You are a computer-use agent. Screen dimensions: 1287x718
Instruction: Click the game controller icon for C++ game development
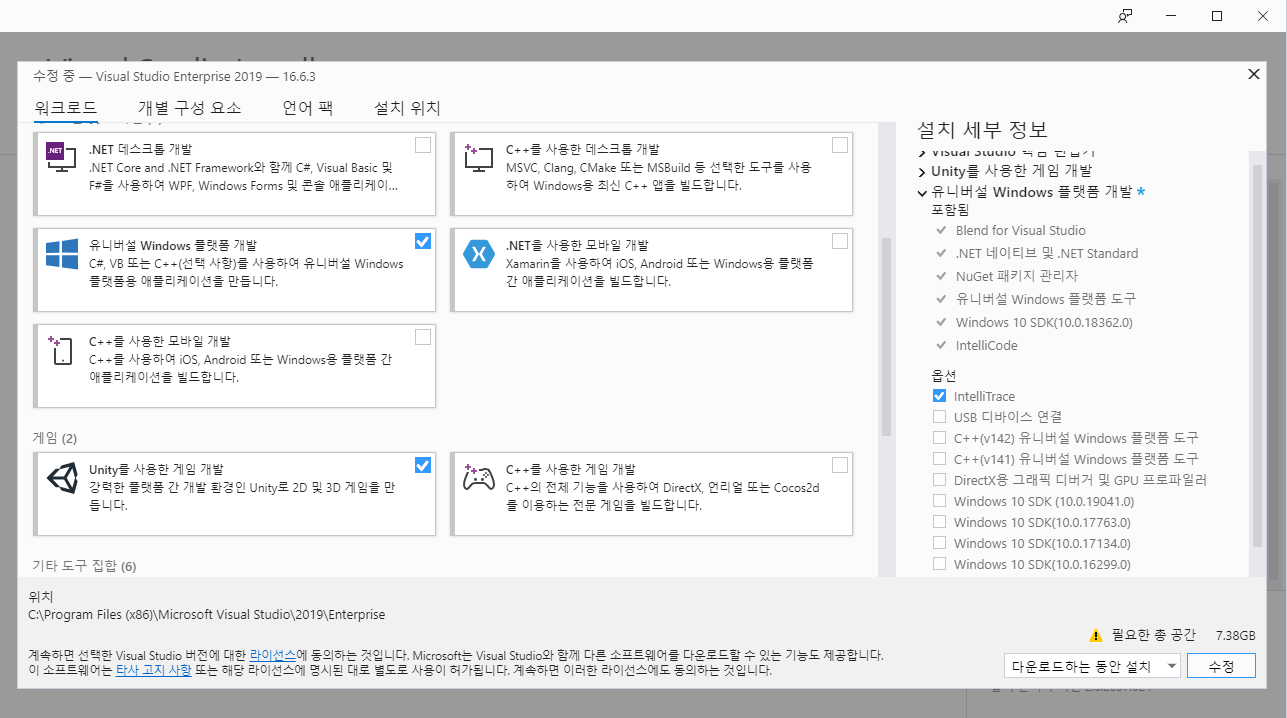click(479, 478)
